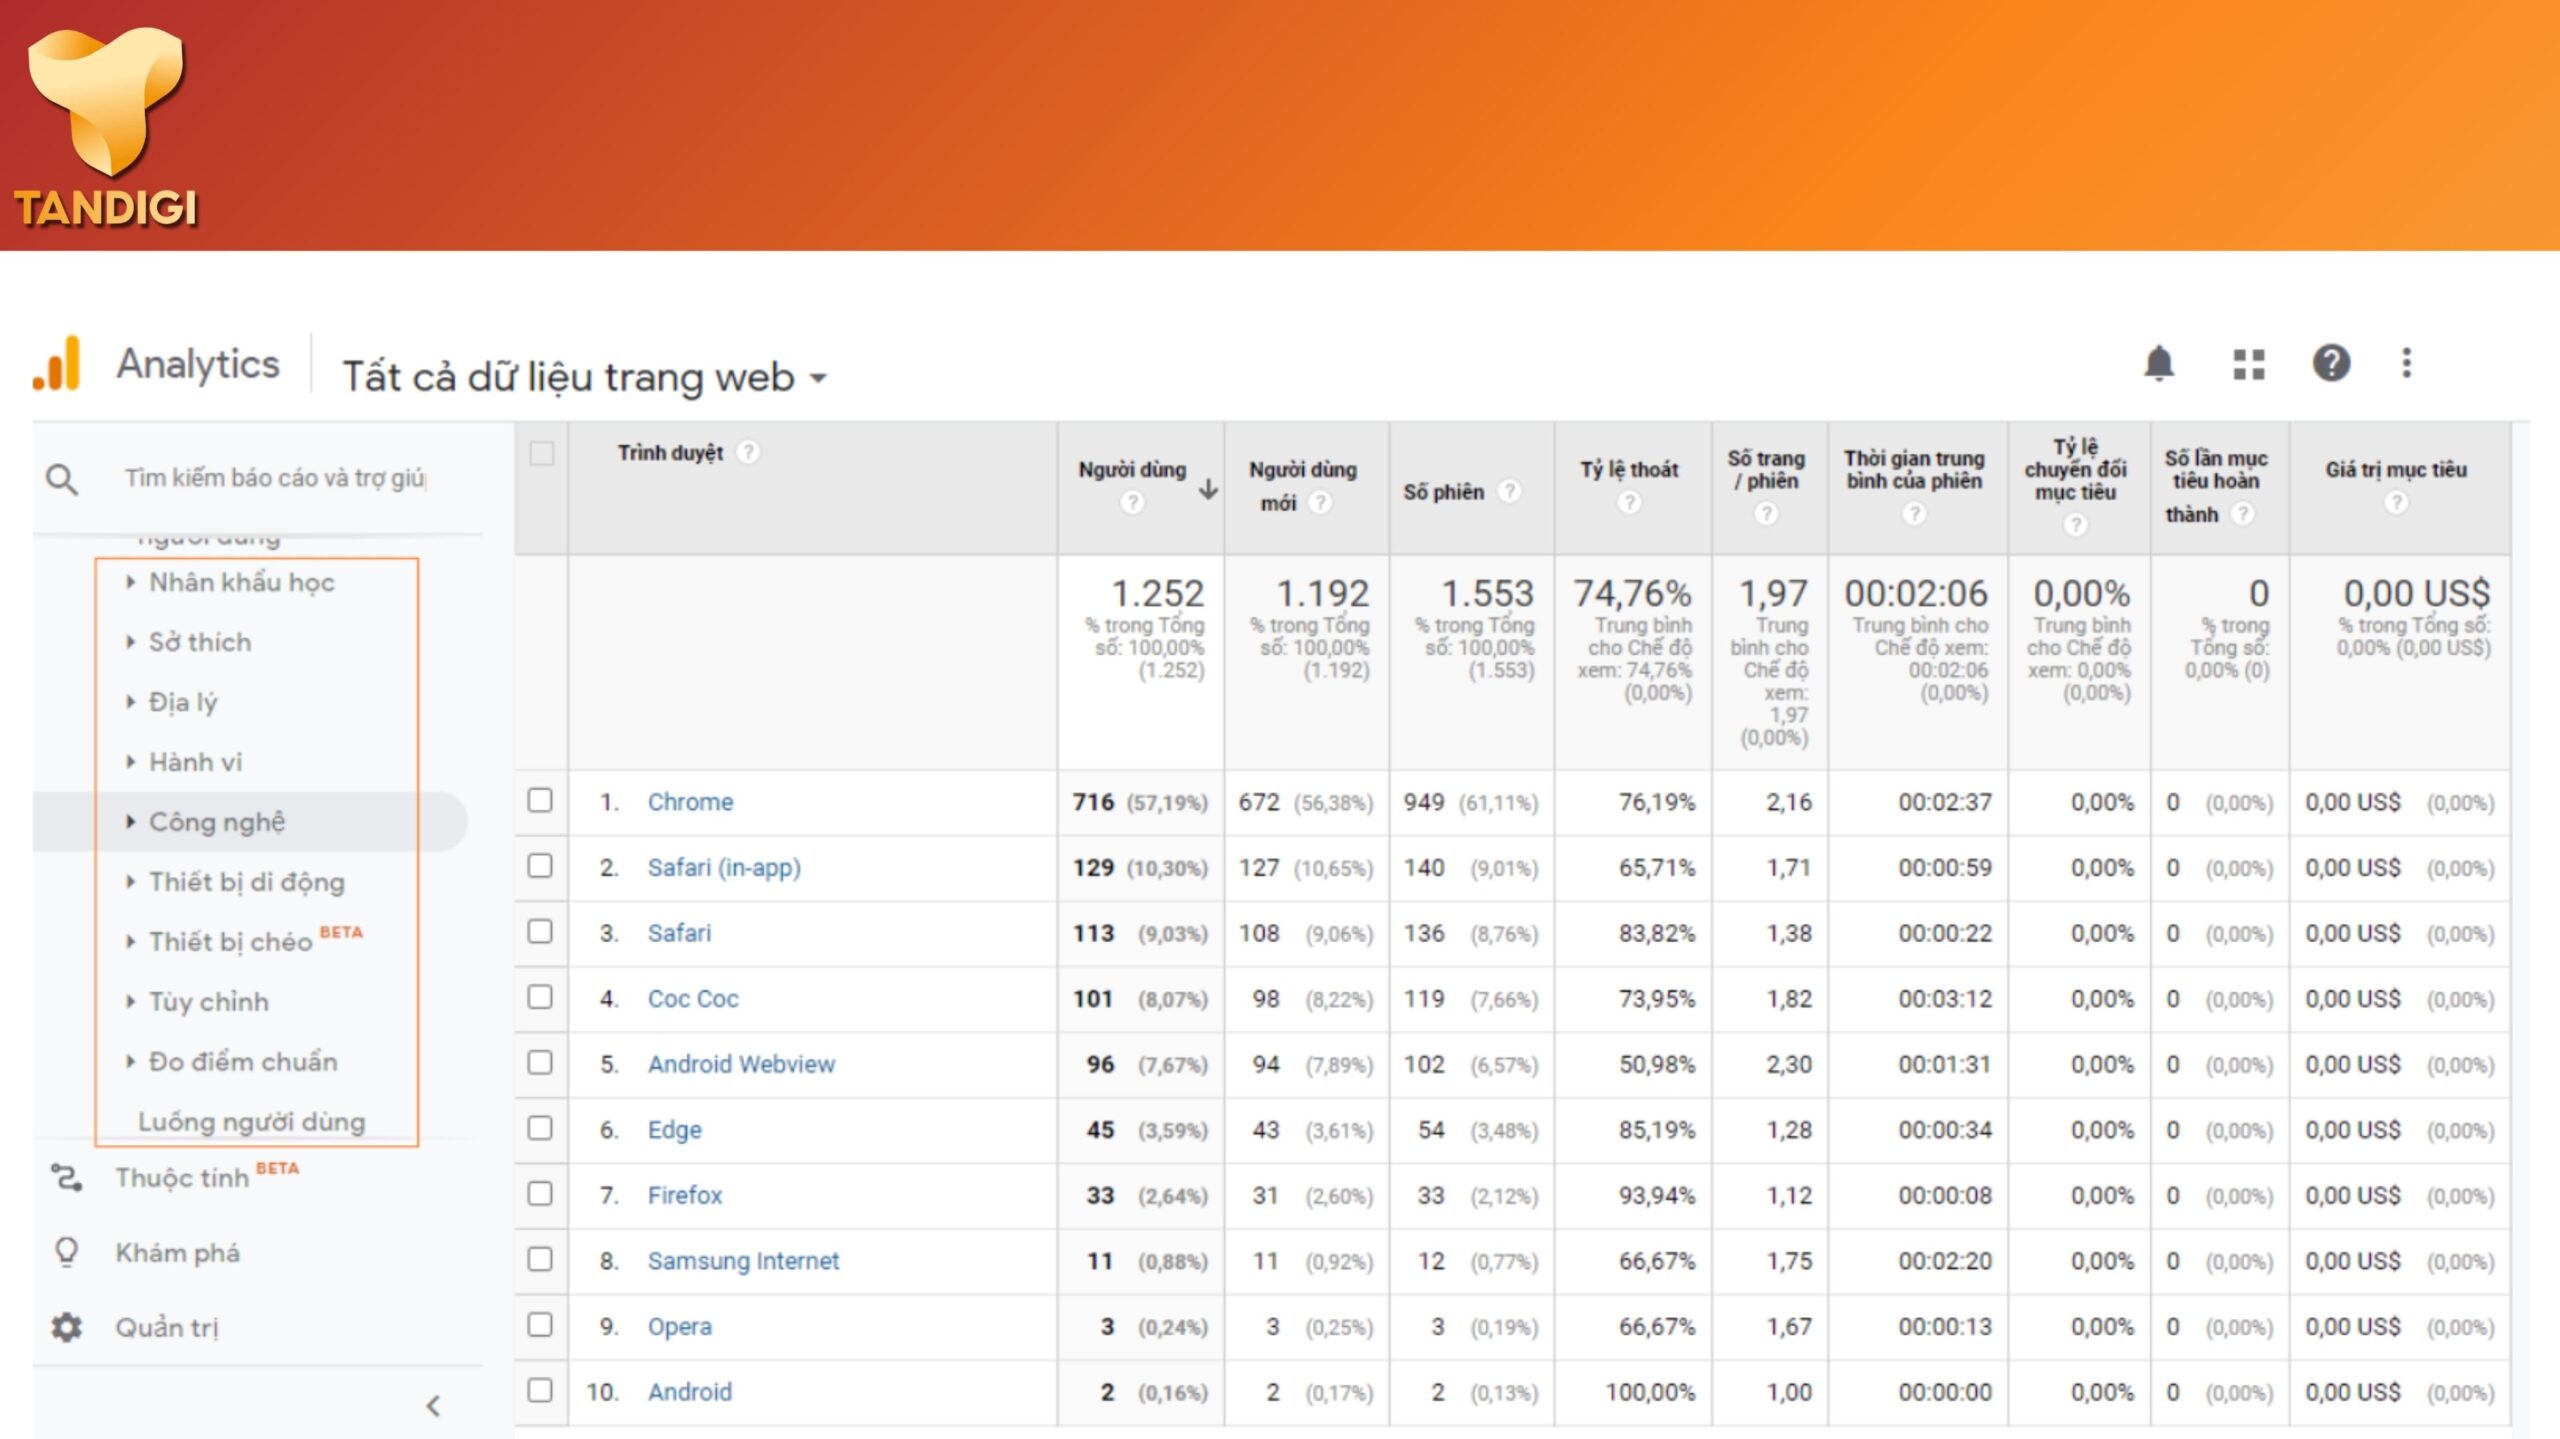Viewport: 2560px width, 1439px height.
Task: Open the Samsung Internet link
Action: pyautogui.click(x=743, y=1261)
